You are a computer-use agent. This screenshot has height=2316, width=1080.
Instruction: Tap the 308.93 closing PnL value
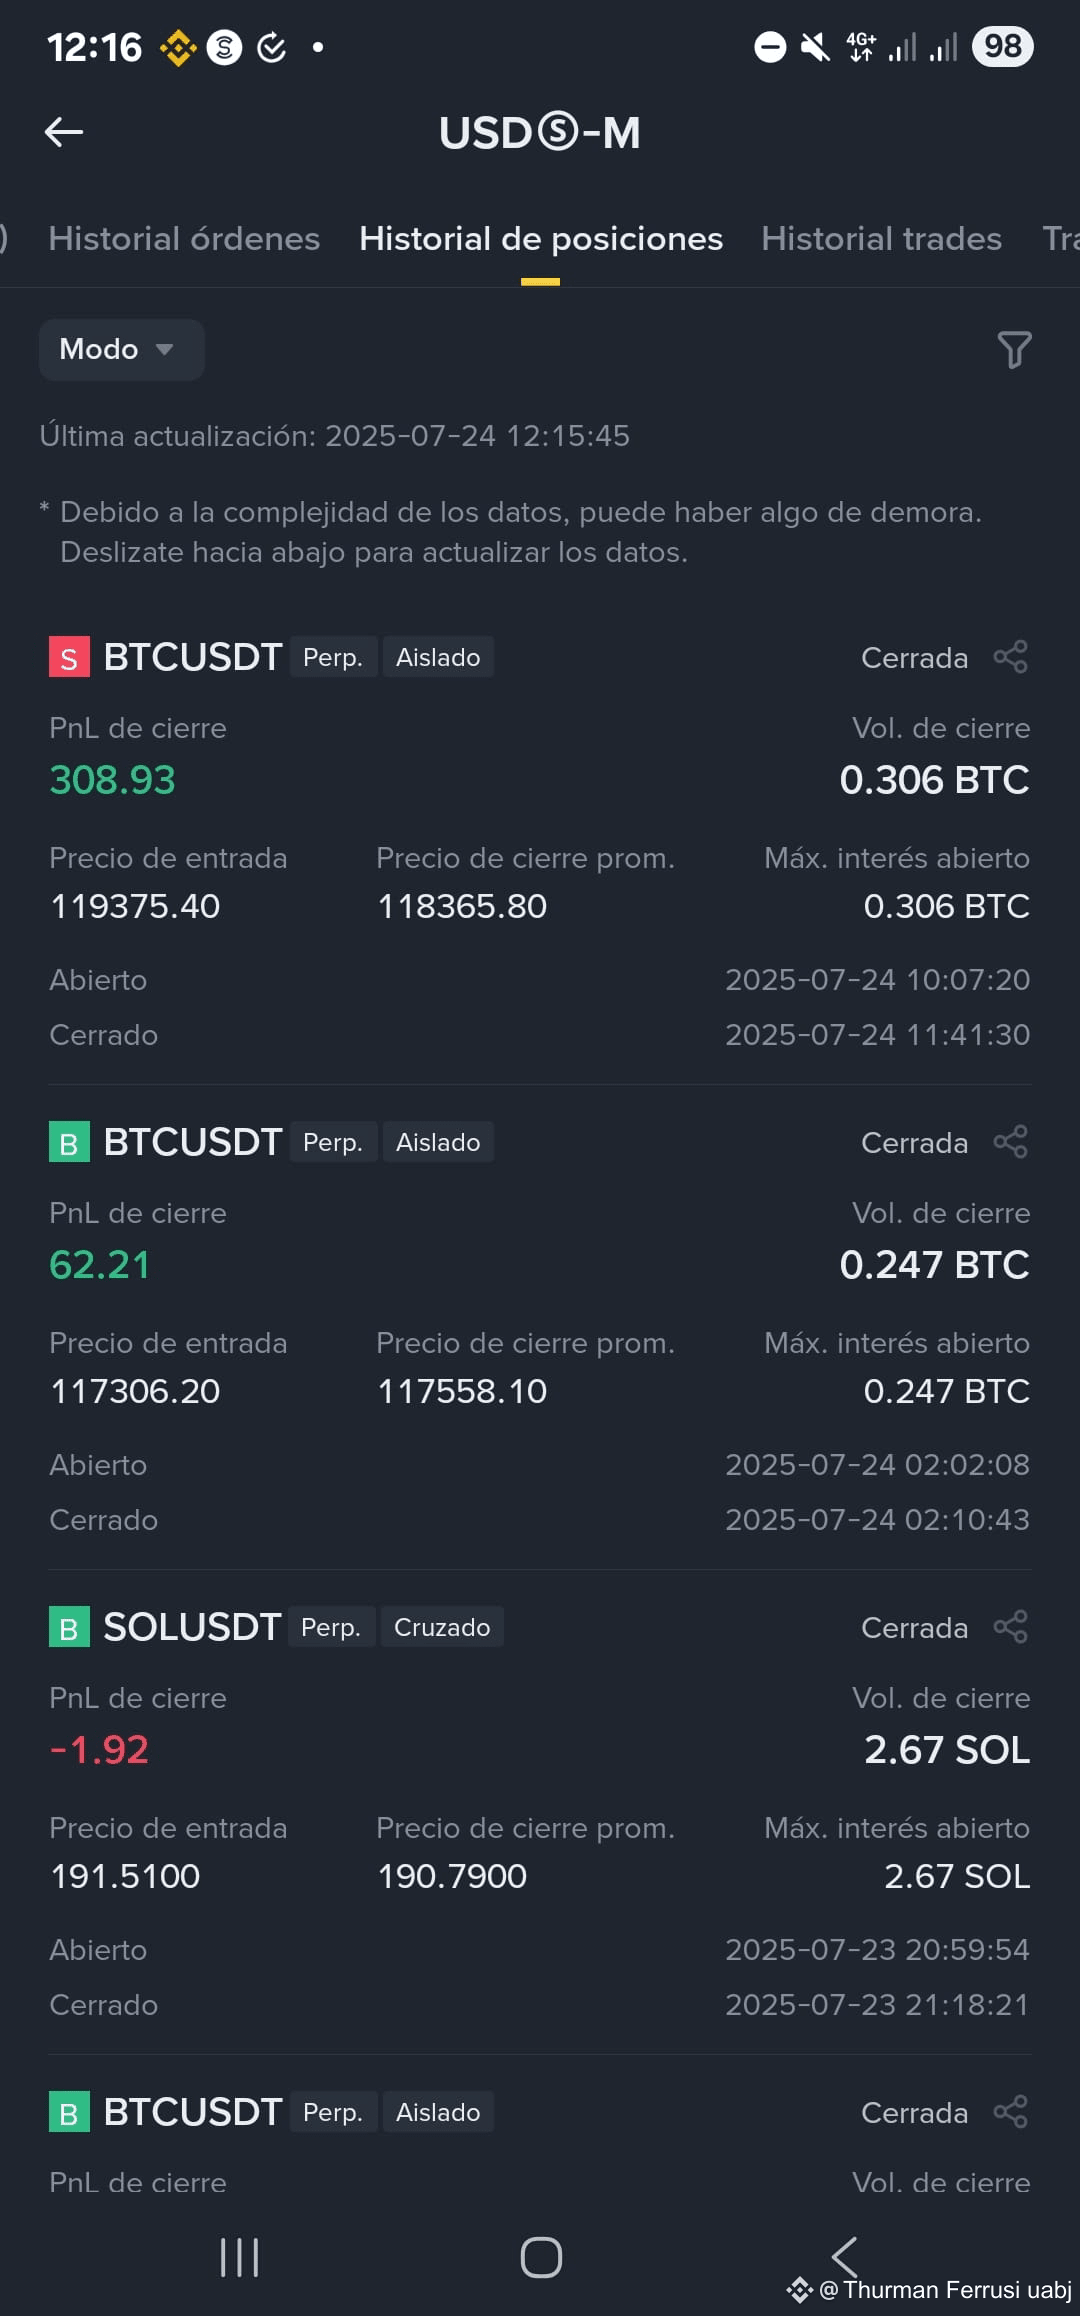112,780
